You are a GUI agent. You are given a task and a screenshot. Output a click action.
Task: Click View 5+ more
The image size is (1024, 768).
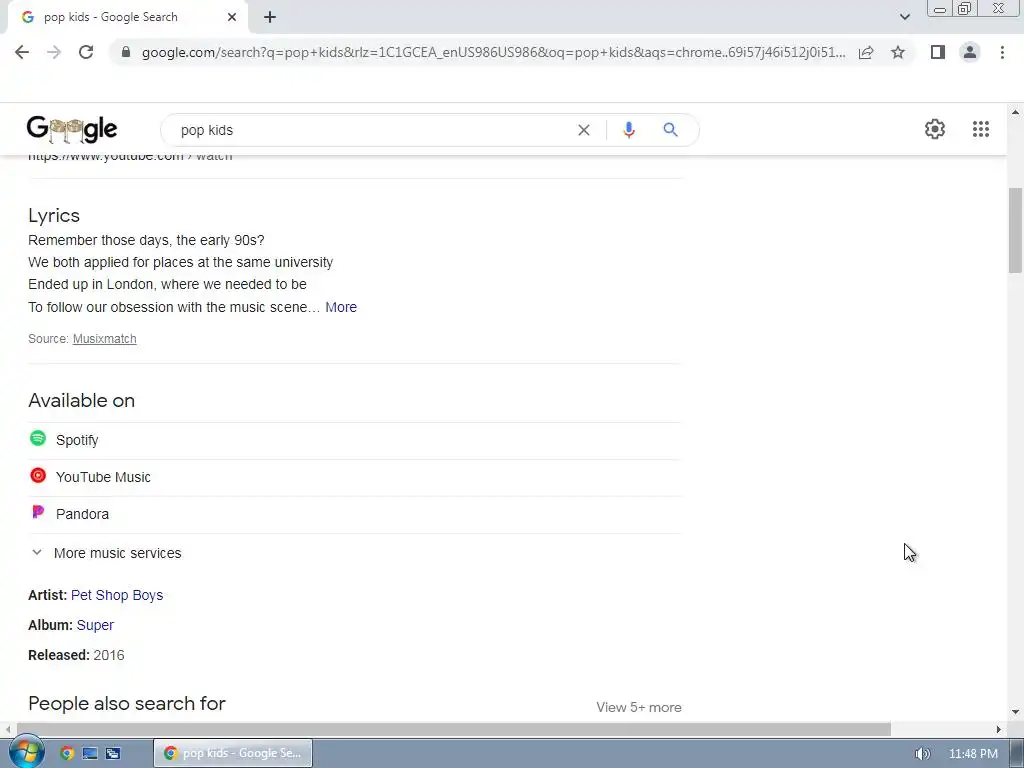pos(639,707)
